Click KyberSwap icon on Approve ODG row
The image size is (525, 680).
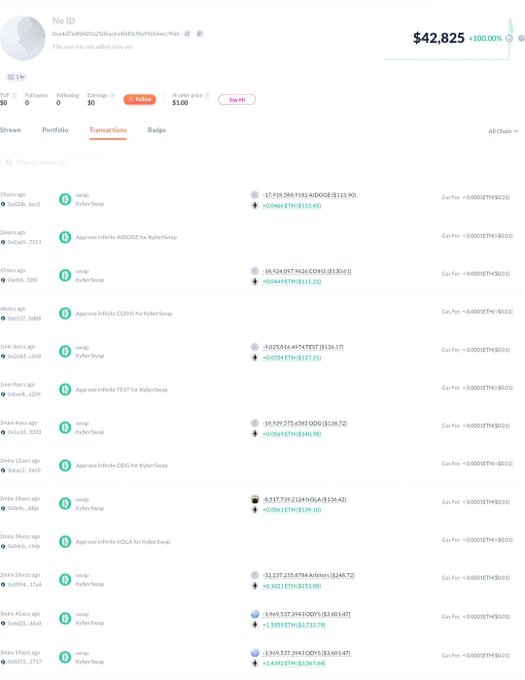(65, 465)
